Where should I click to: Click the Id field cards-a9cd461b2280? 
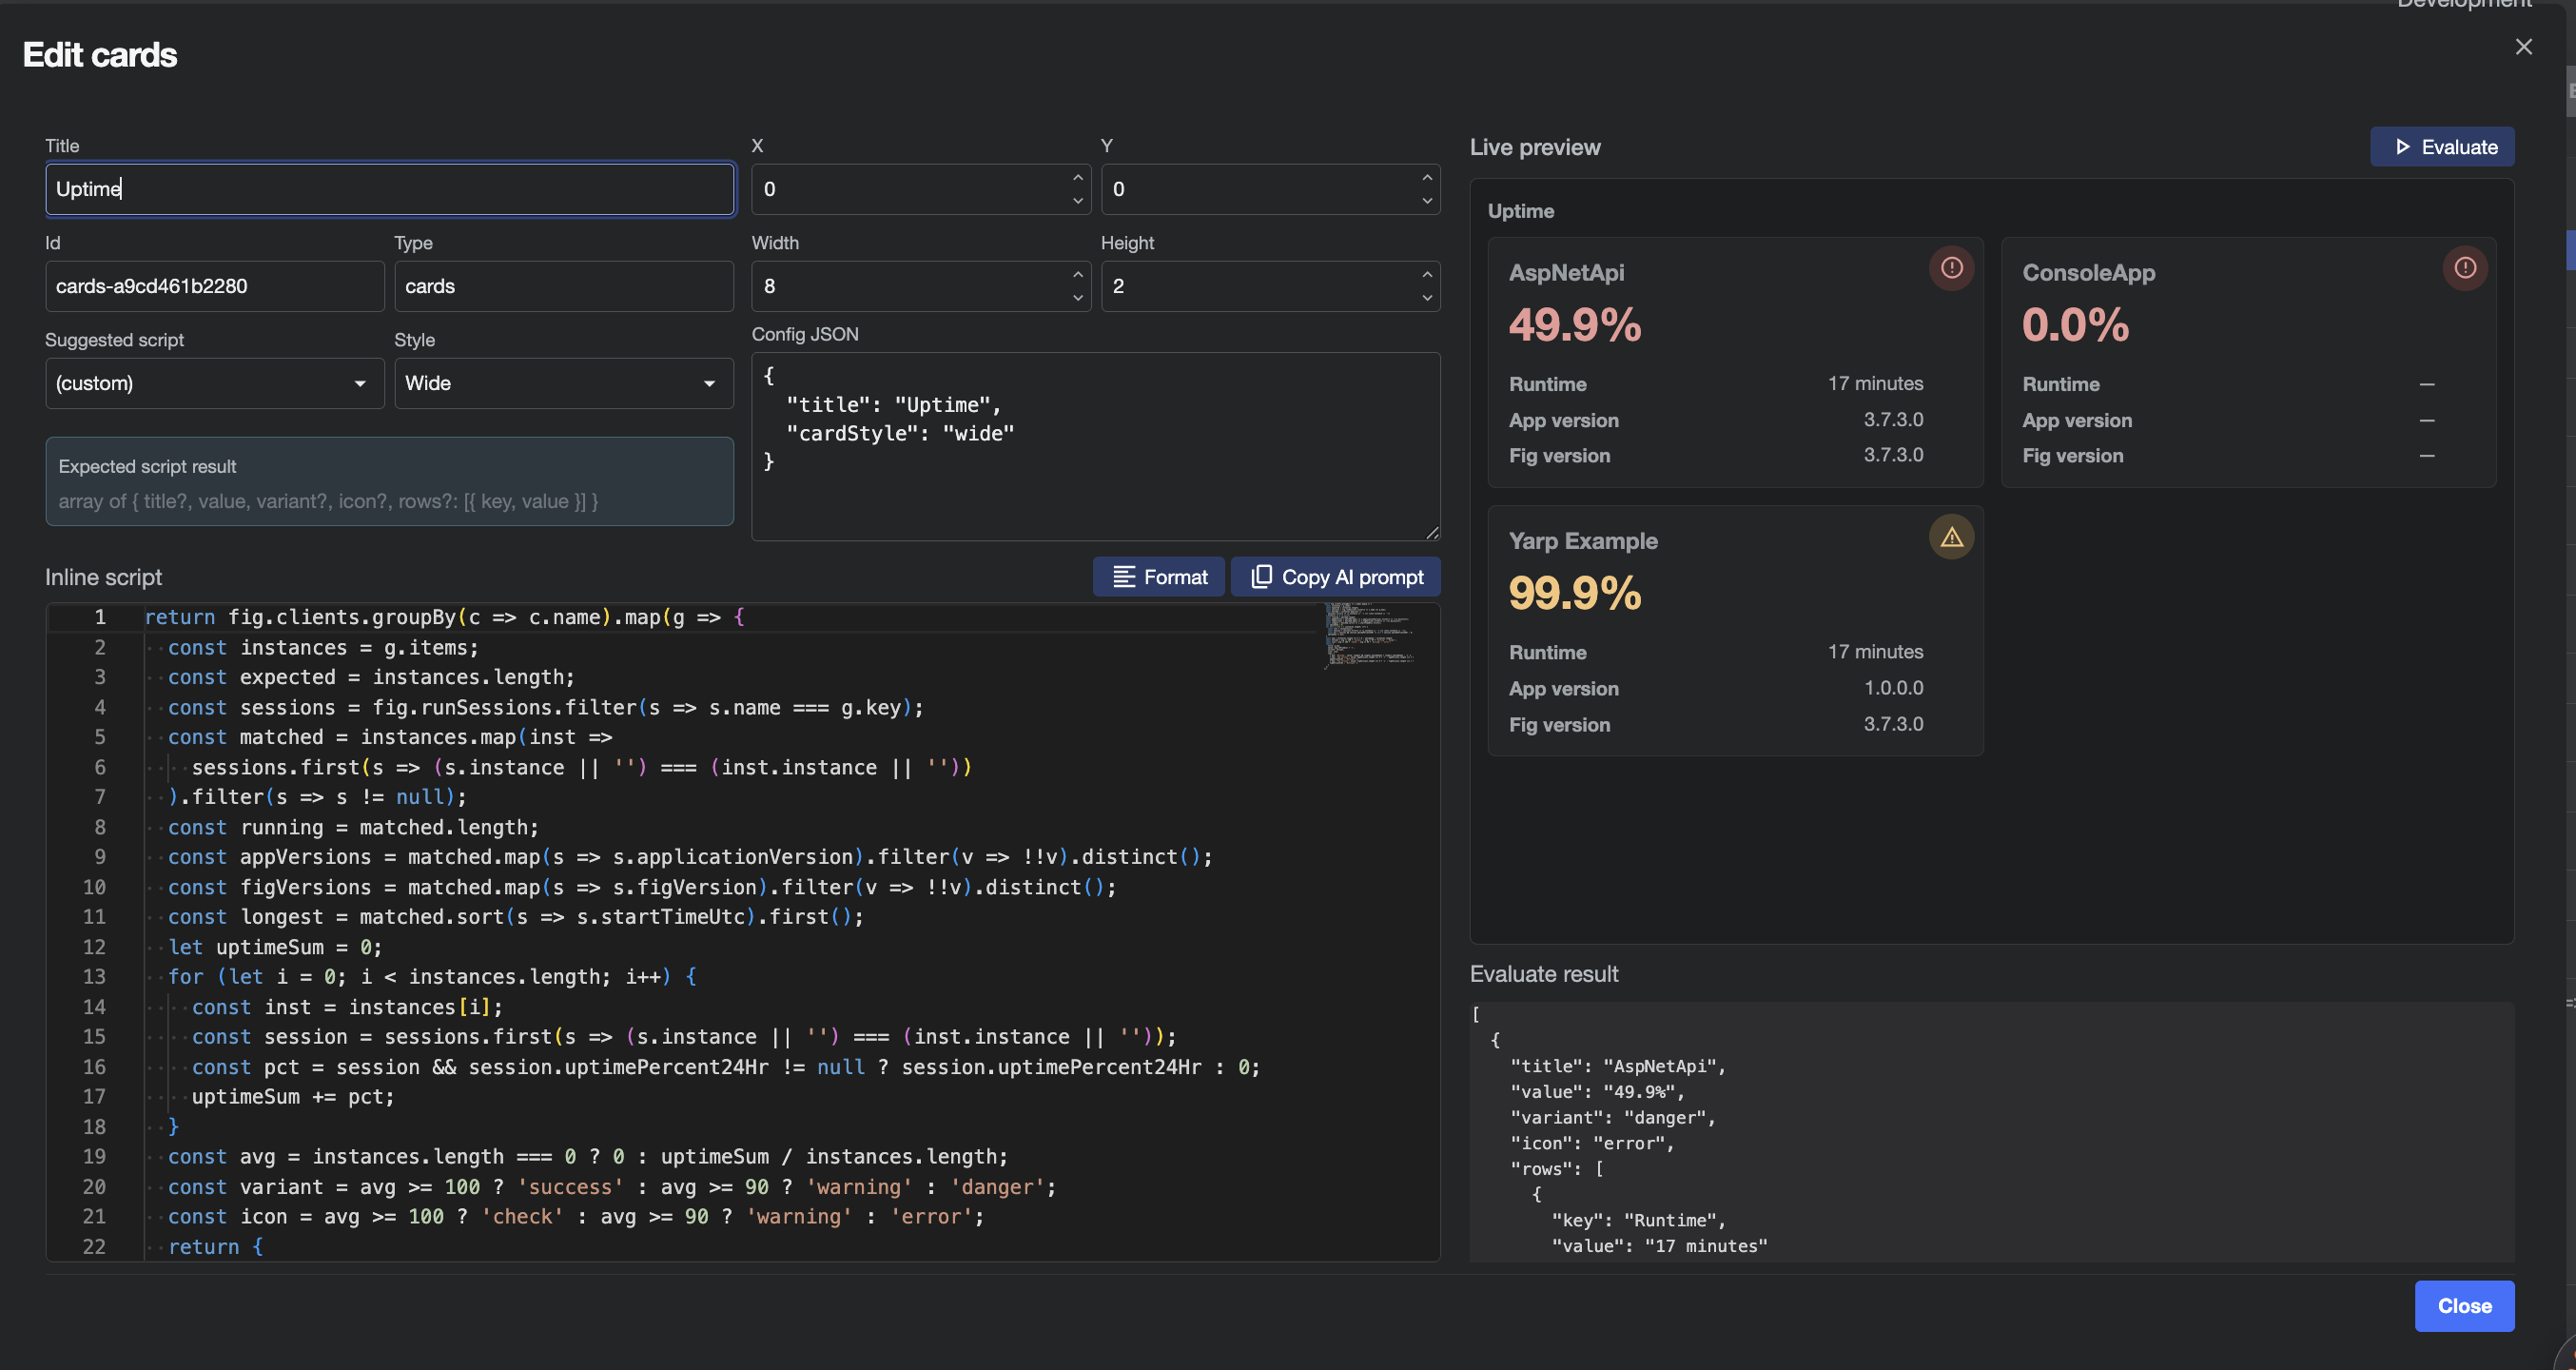[x=215, y=286]
